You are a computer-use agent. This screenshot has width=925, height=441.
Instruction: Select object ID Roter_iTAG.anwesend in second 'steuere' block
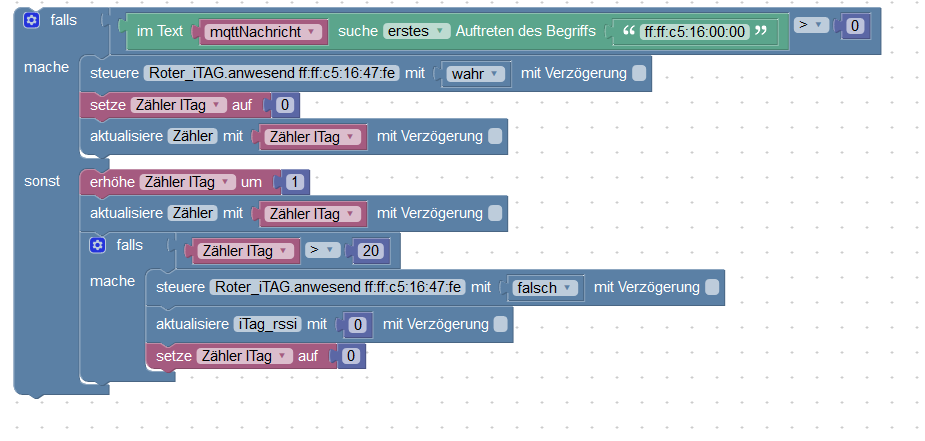coord(337,287)
